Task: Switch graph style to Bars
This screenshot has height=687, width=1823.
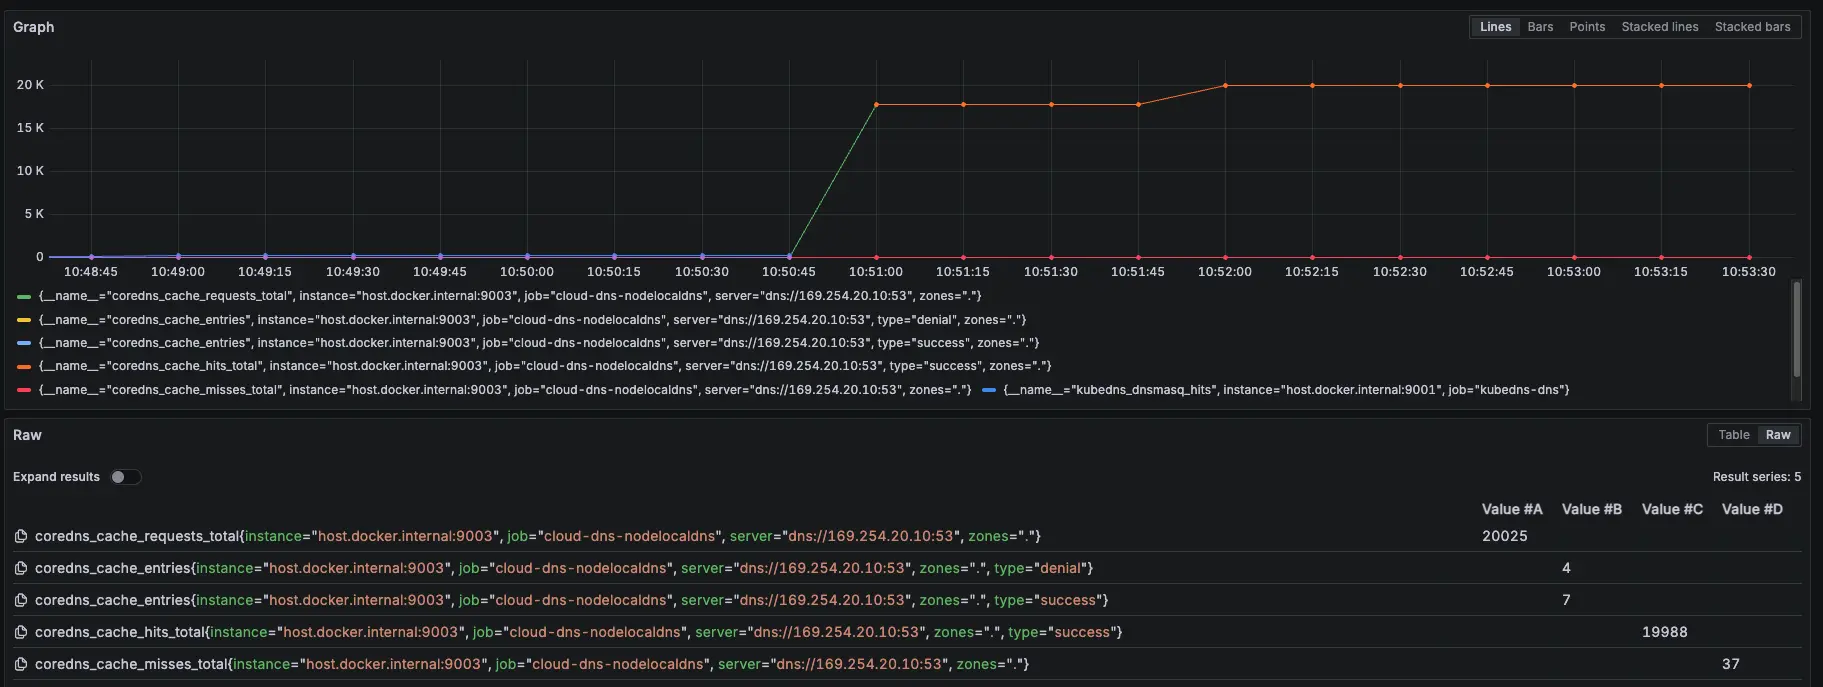Action: [1540, 27]
